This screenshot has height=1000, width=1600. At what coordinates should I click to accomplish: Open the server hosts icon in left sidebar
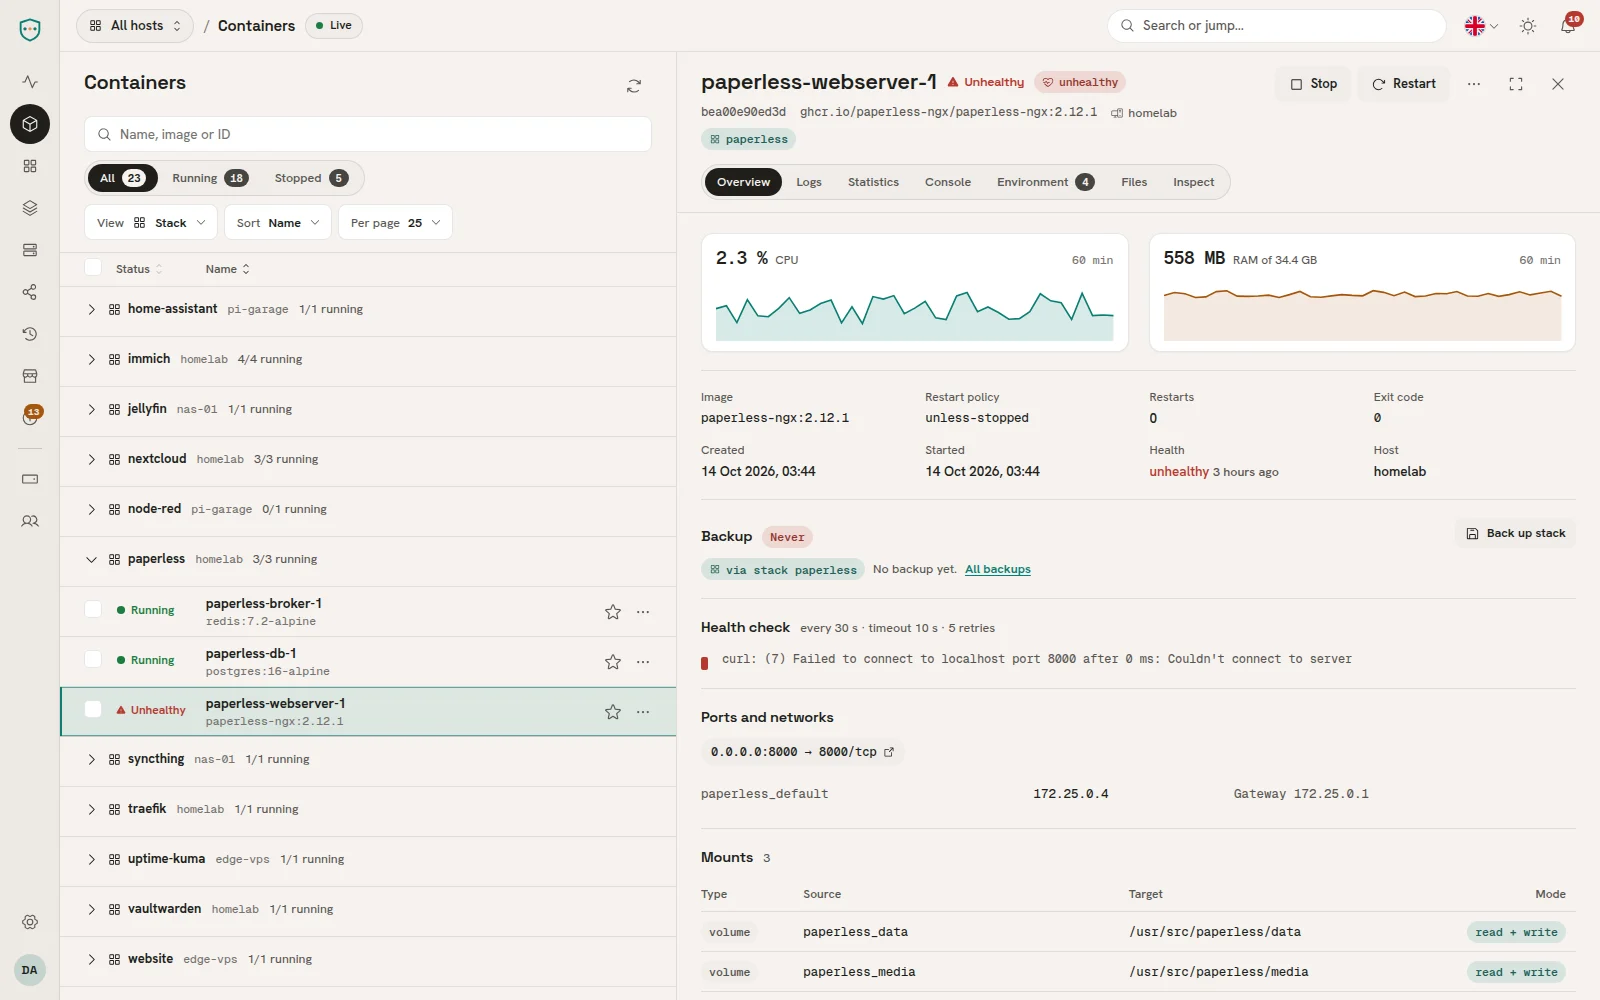[x=30, y=250]
